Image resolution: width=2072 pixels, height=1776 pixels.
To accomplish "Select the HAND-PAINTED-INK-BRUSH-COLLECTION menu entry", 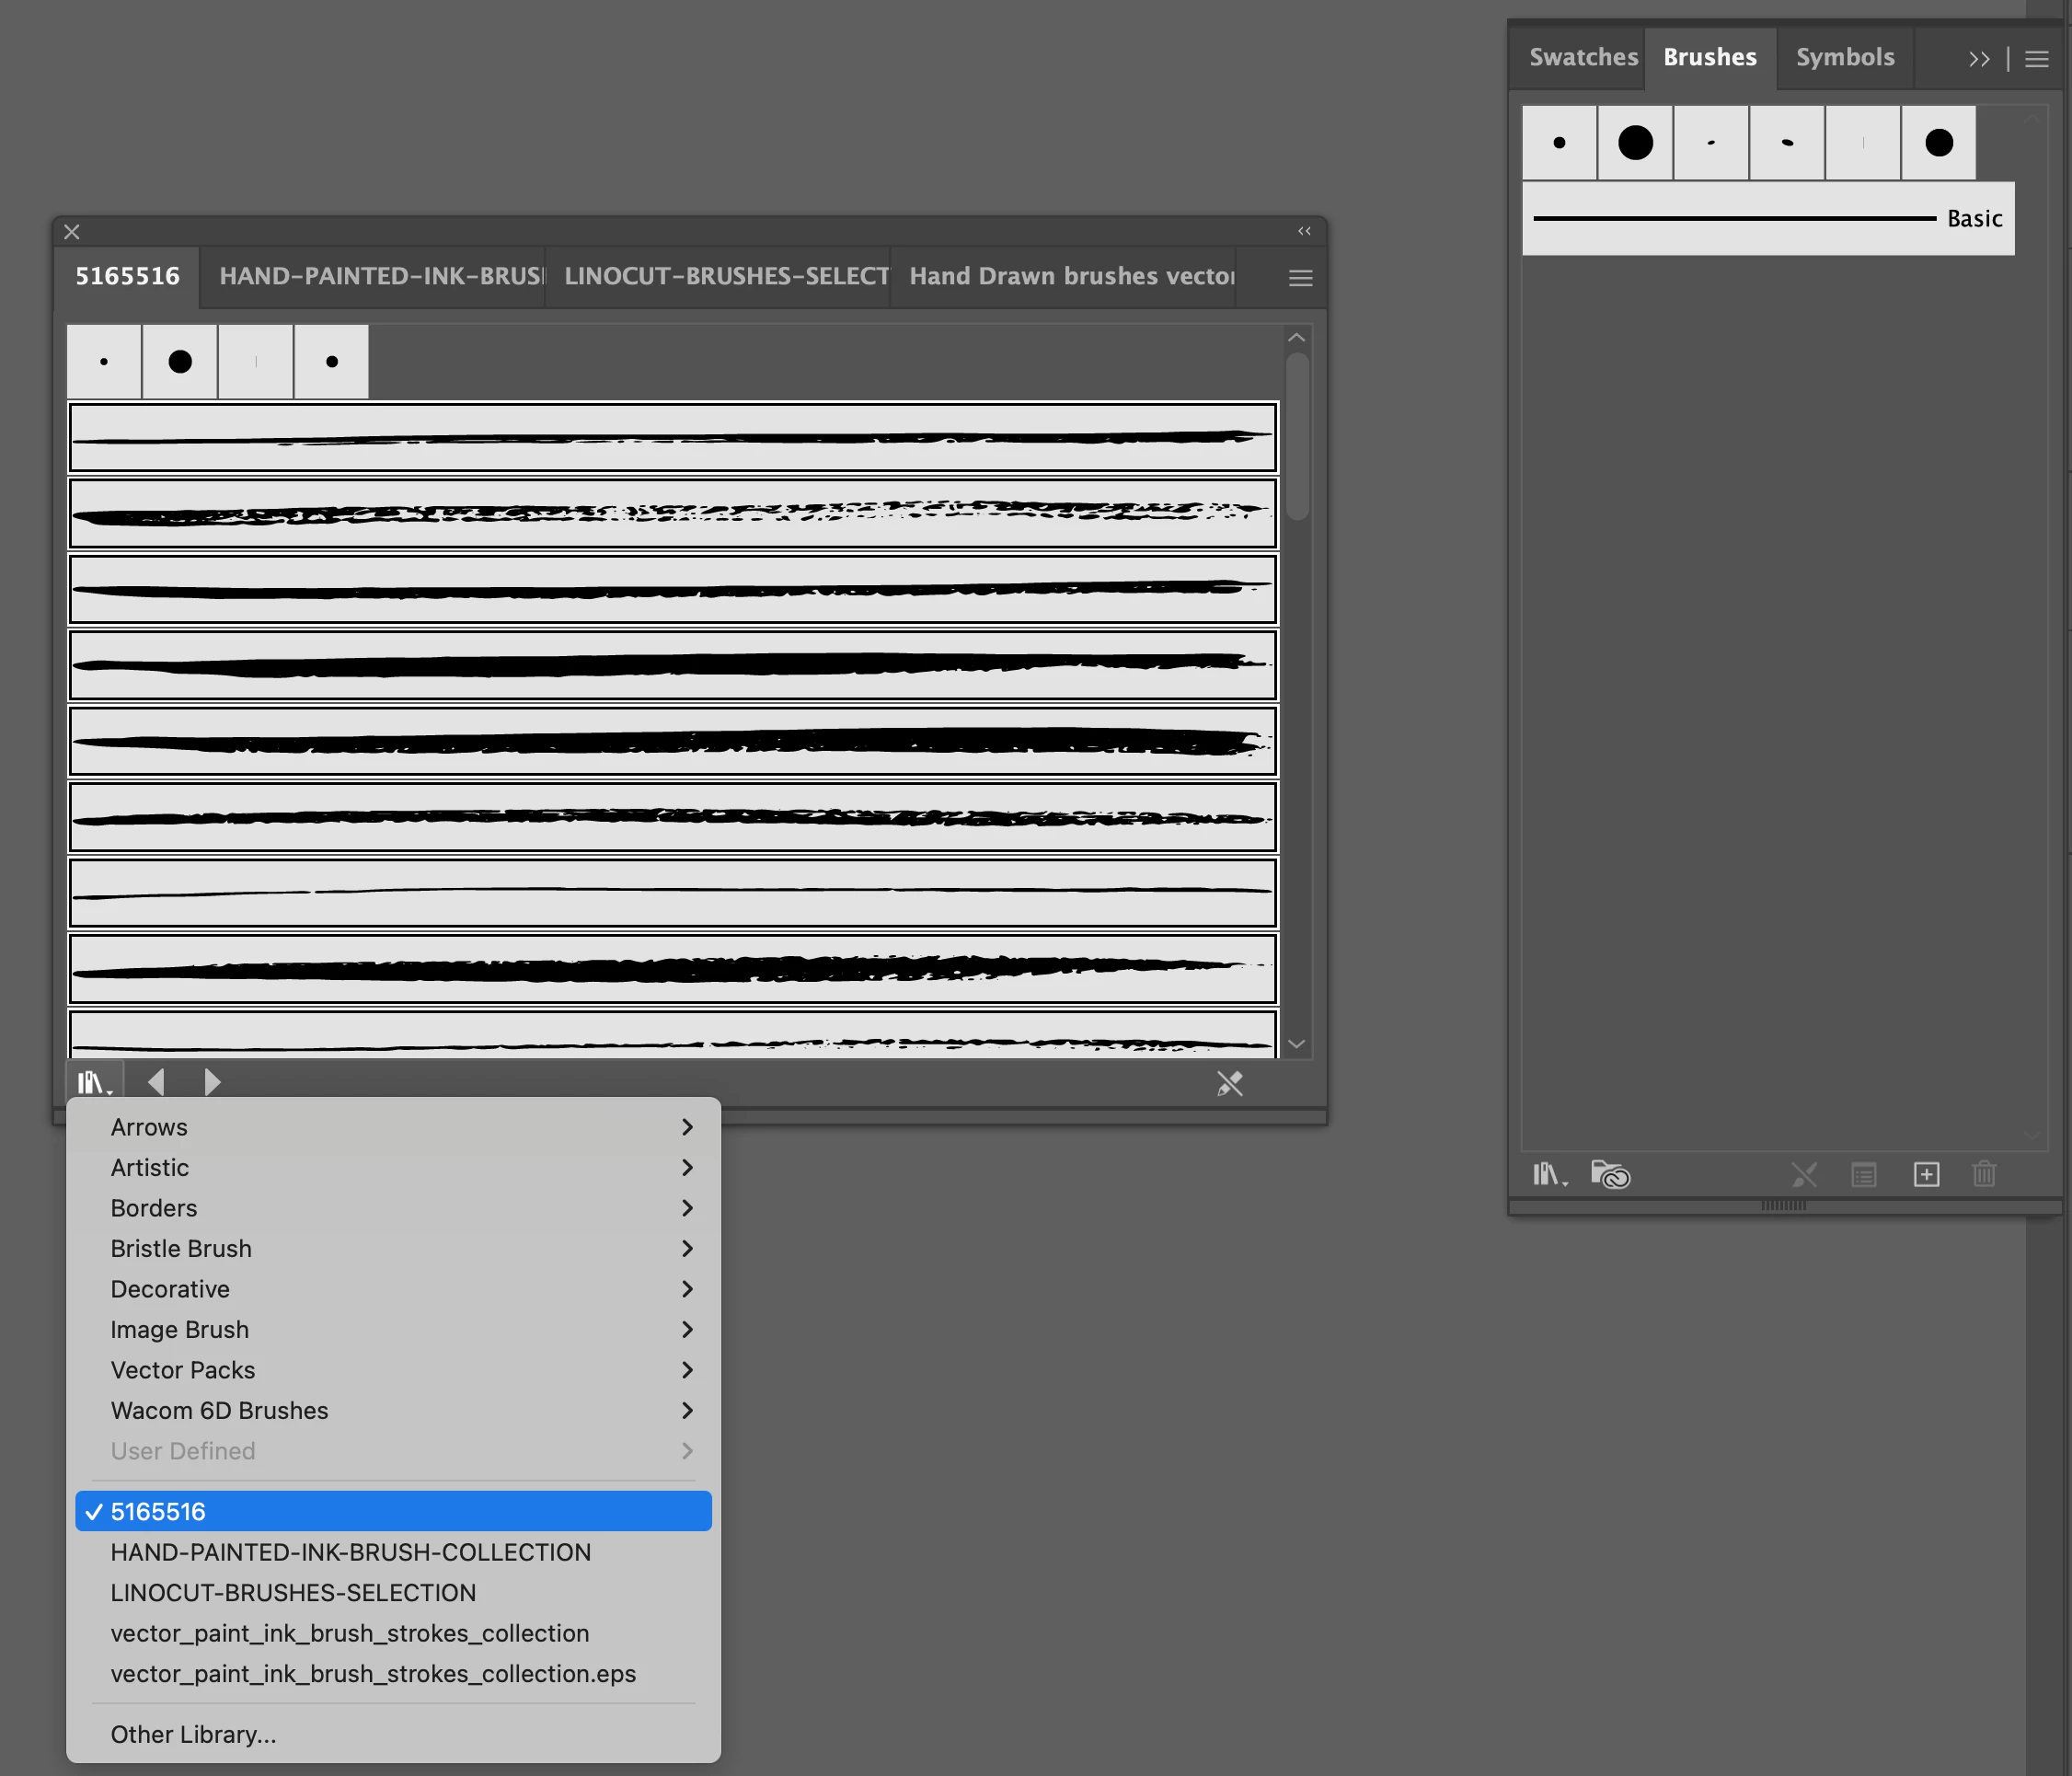I will point(350,1552).
